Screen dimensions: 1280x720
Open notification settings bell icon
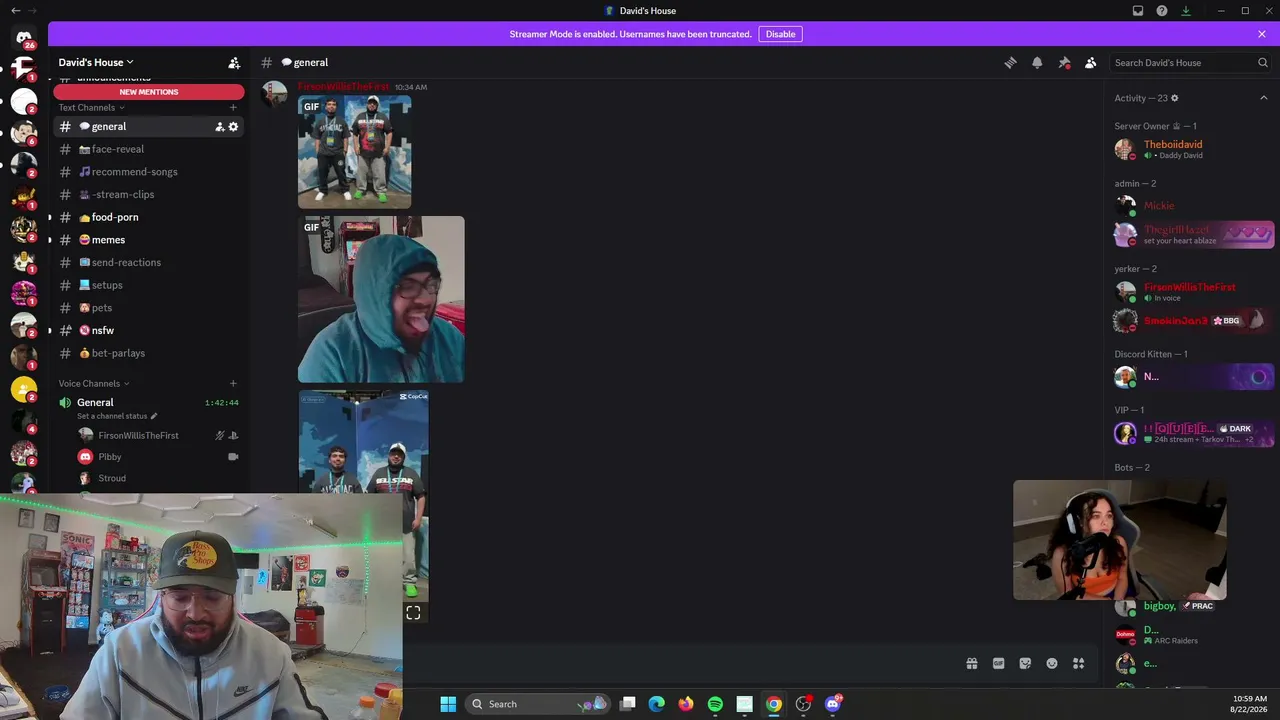(1037, 62)
